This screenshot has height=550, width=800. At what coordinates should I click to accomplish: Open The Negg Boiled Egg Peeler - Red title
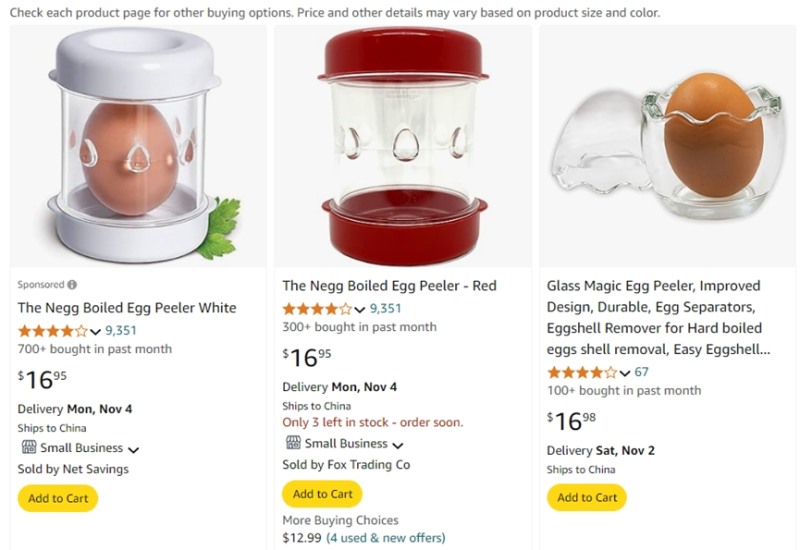tap(389, 286)
